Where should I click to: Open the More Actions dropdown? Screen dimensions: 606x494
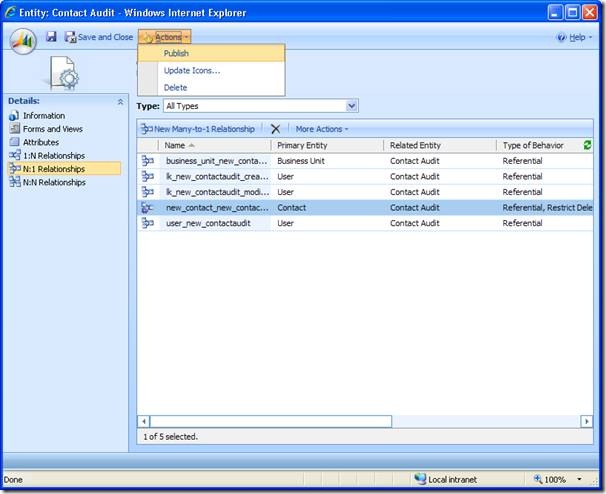322,129
